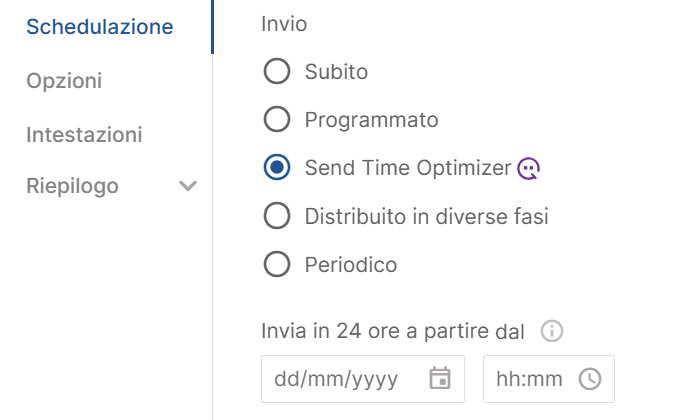Viewport: 682px width, 420px height.
Task: Enable the Periodico radio option
Action: 277,264
